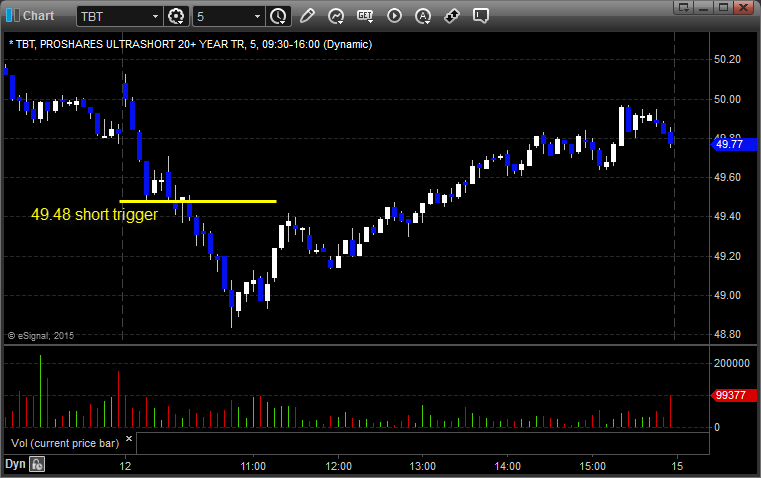The image size is (761, 478).
Task: Open the alerts circled-A menu
Action: pos(423,16)
